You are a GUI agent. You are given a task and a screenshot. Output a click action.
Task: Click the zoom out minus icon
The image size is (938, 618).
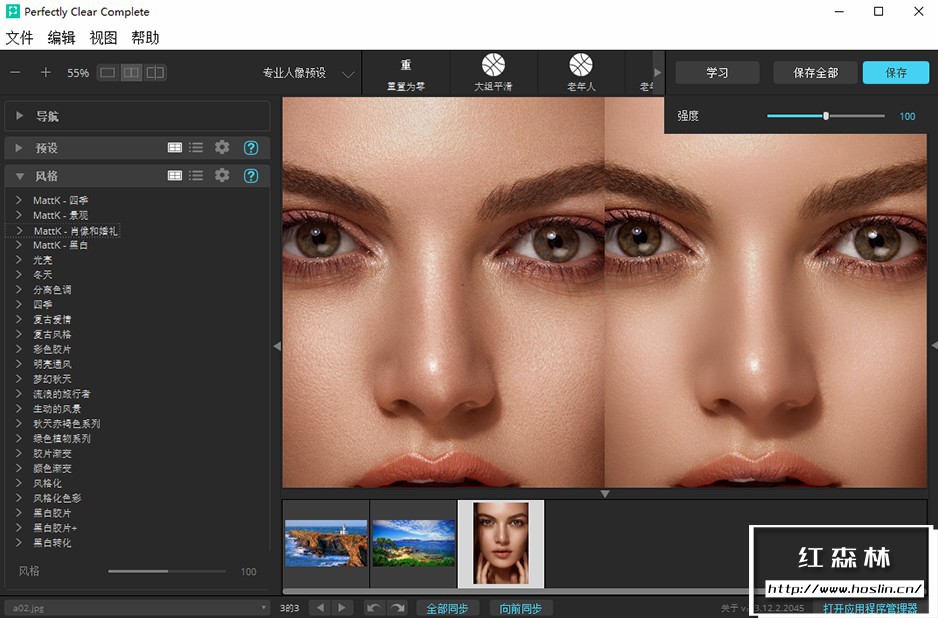15,73
